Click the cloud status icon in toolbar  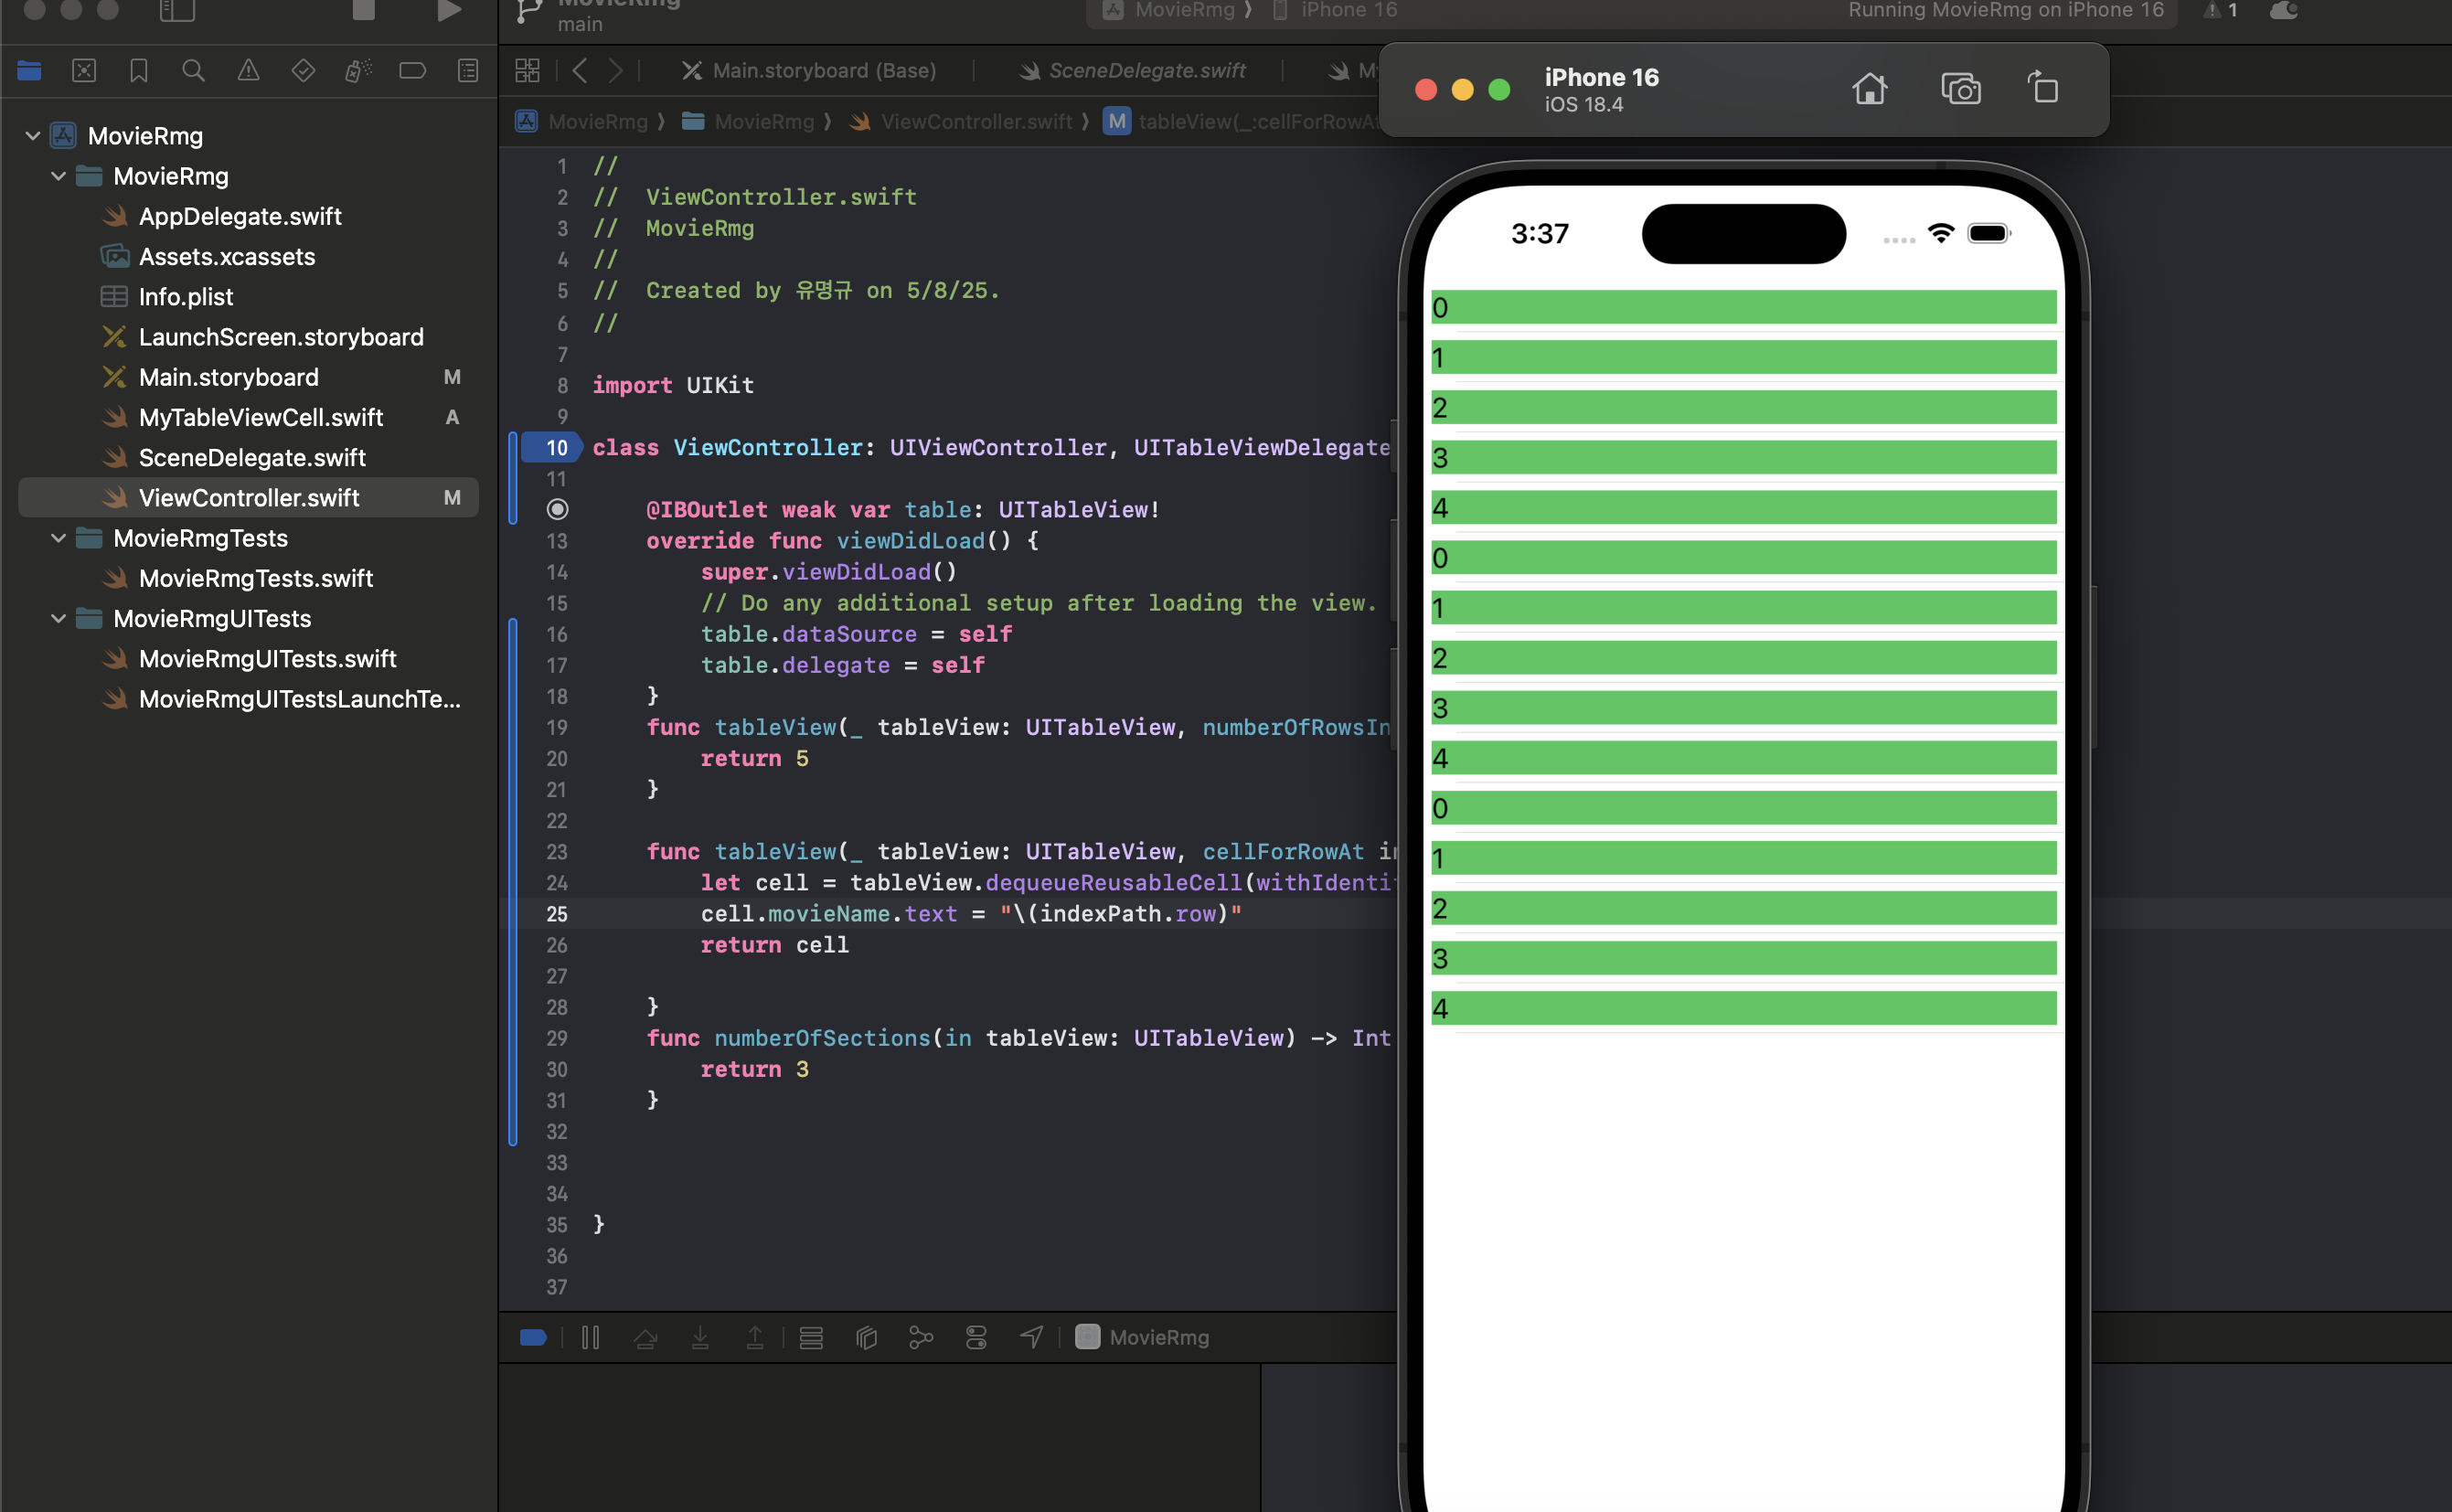2284,10
